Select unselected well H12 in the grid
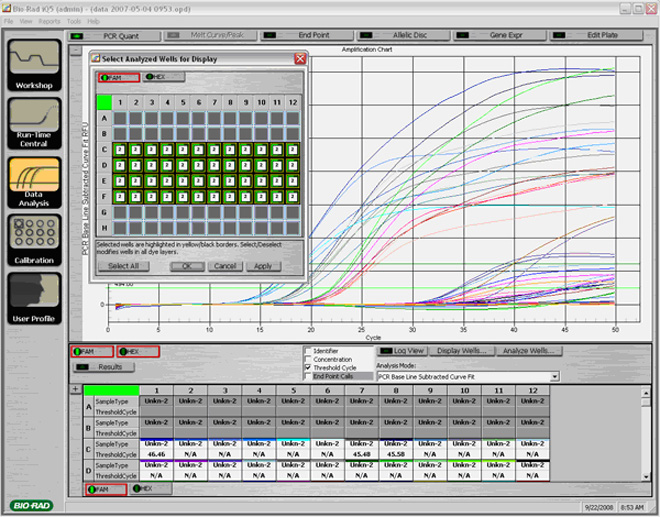Viewport: 660px width, 517px height. [x=293, y=228]
